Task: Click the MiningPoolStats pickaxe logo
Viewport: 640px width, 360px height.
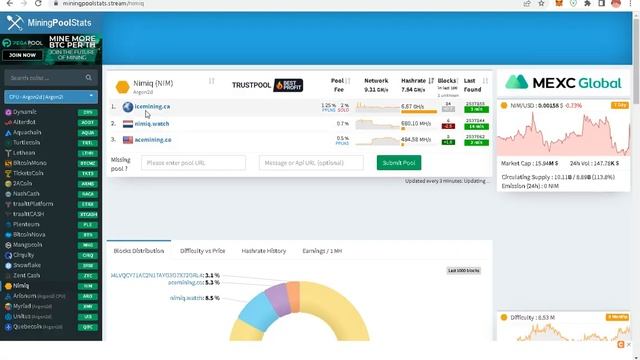Action: click(15, 22)
